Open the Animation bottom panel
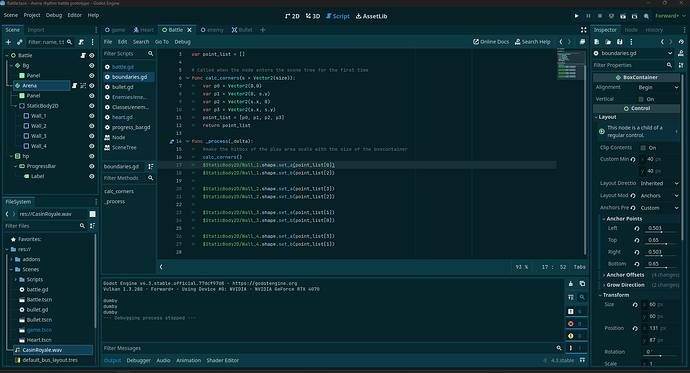Image resolution: width=690 pixels, height=373 pixels. coord(188,360)
